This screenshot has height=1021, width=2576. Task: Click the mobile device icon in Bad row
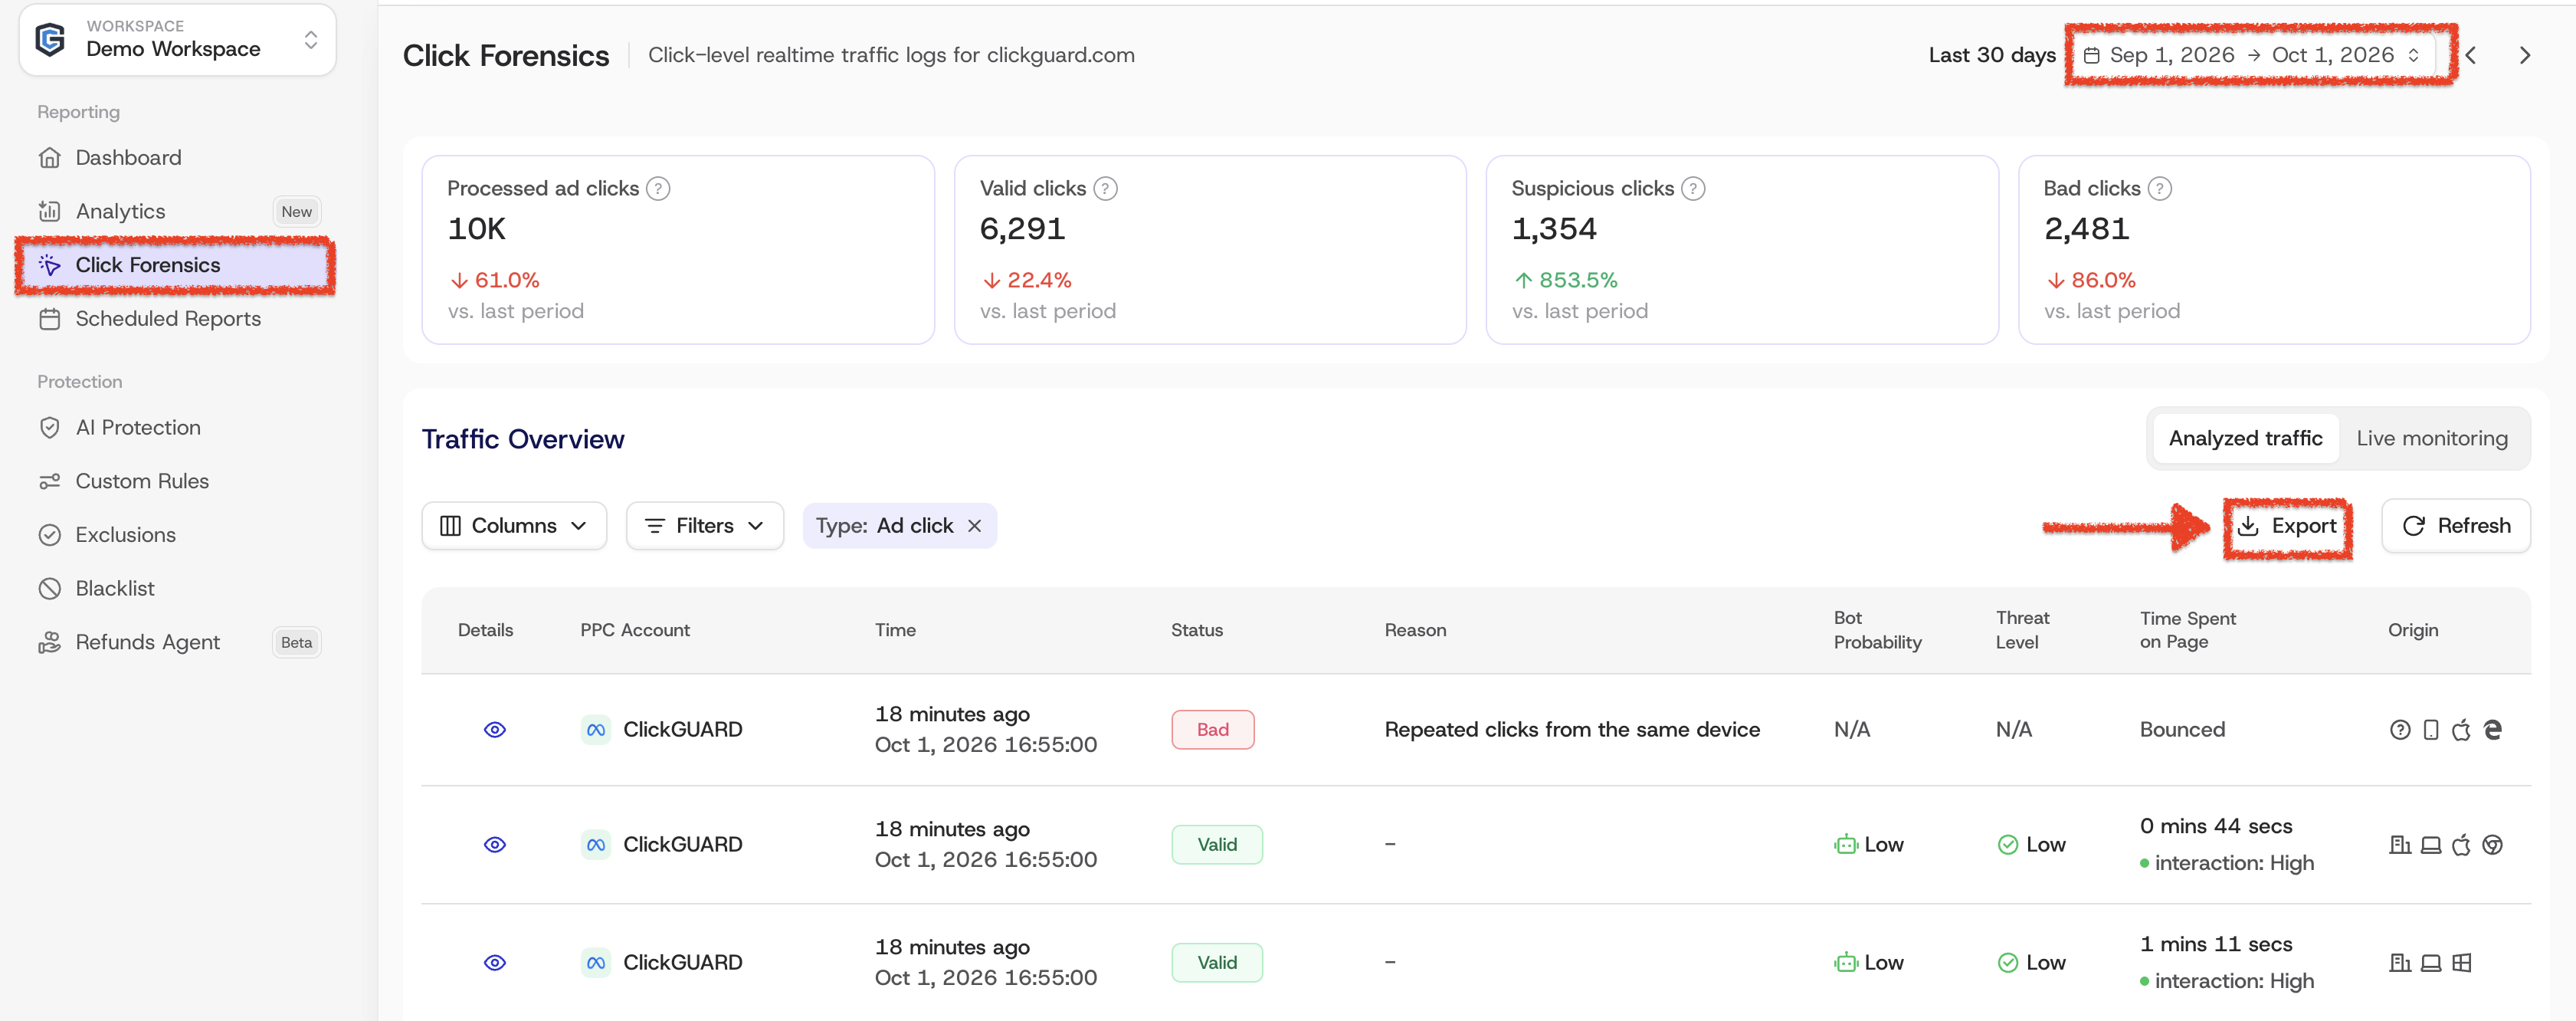point(2431,730)
